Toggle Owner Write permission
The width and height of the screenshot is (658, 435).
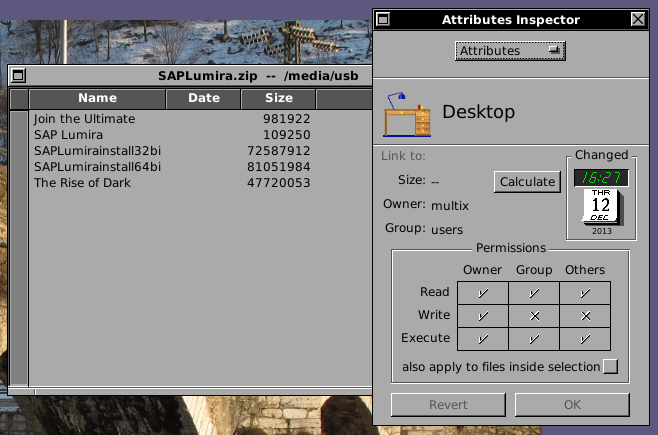pos(483,316)
